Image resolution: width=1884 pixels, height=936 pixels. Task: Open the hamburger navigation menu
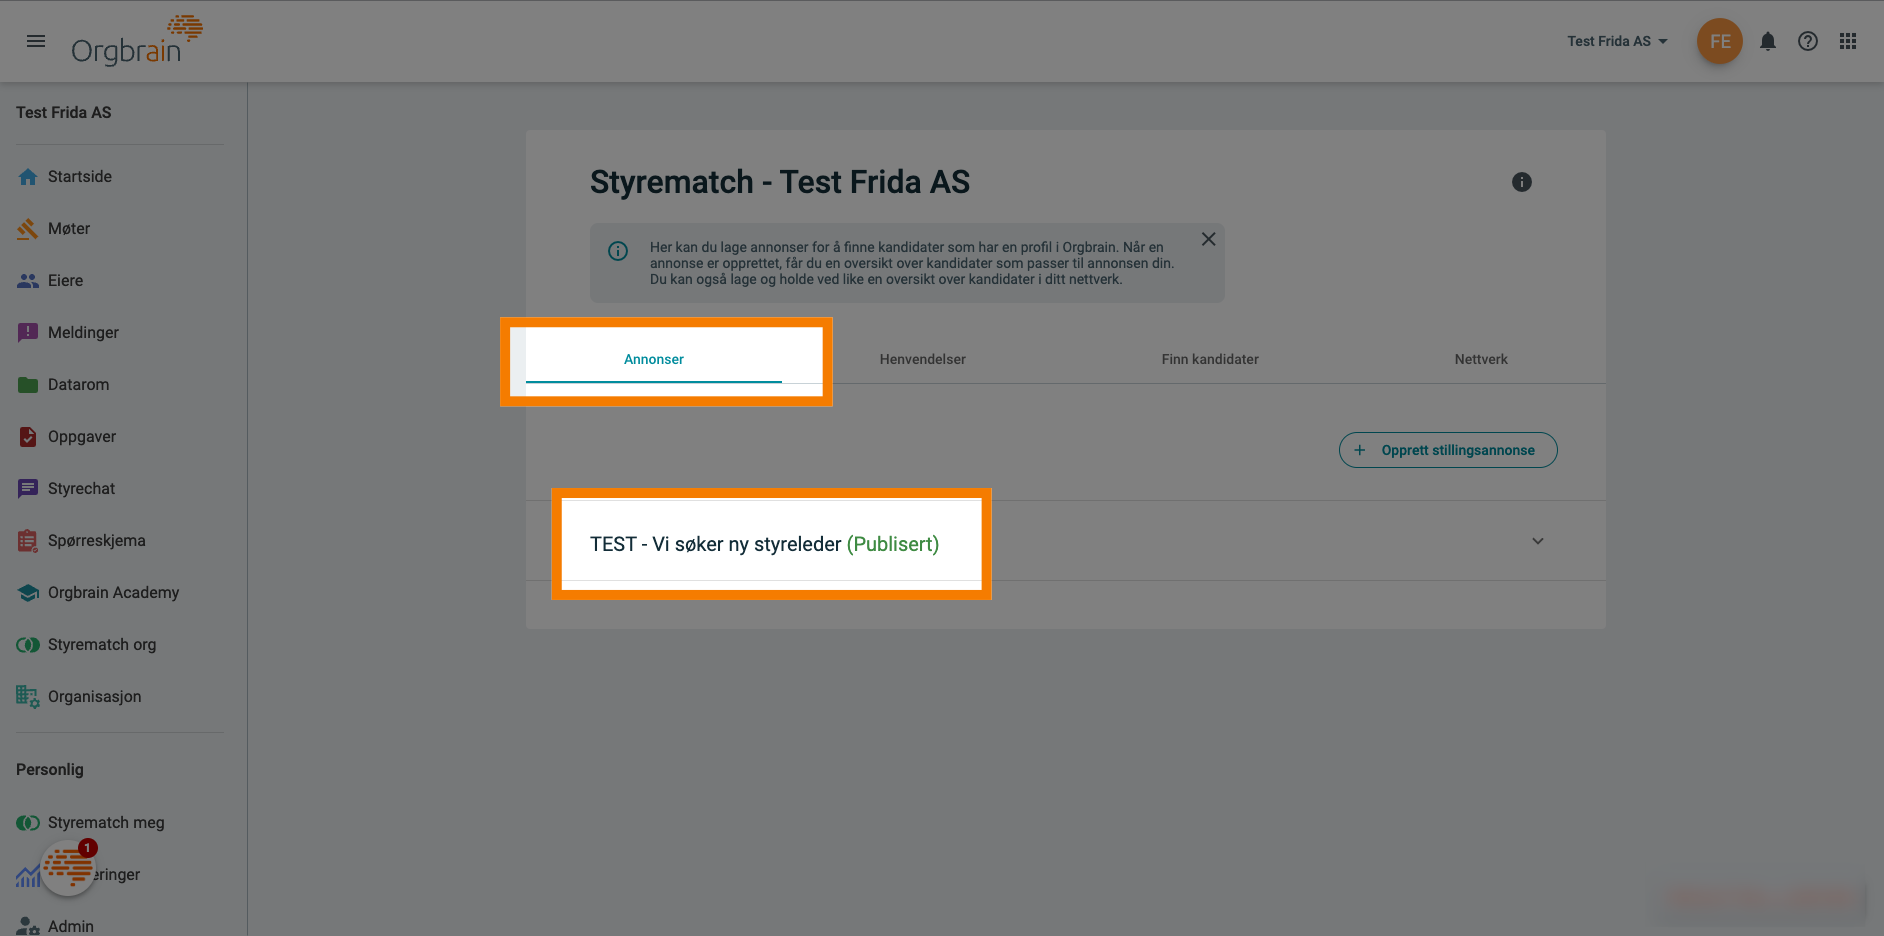tap(36, 41)
